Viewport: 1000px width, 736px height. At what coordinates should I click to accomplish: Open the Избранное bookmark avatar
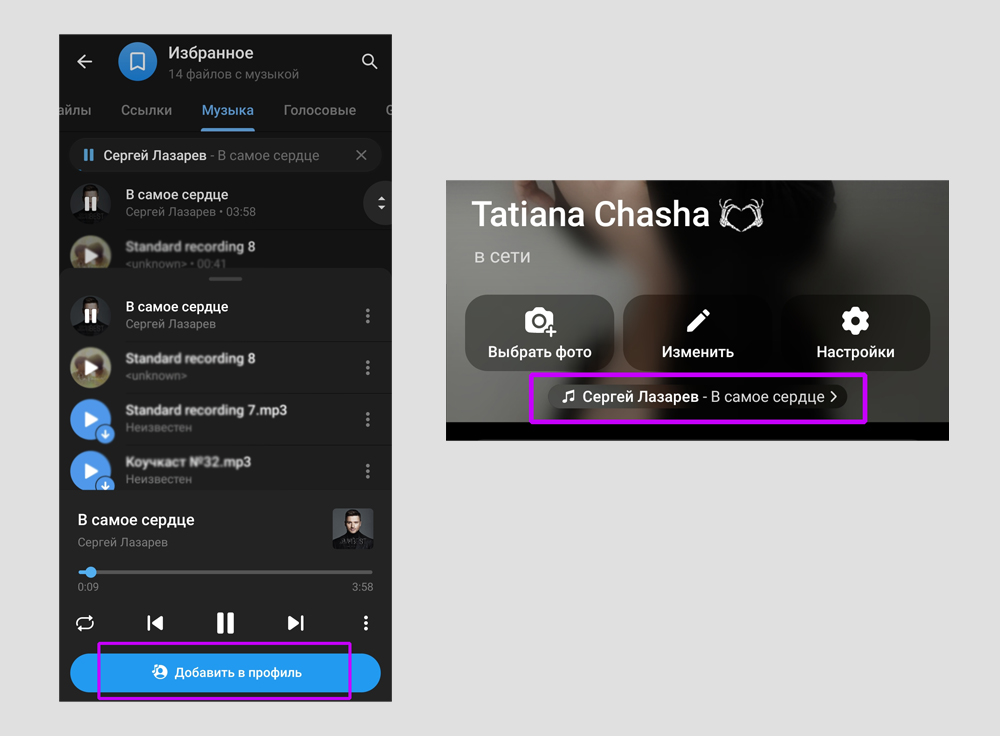[137, 61]
